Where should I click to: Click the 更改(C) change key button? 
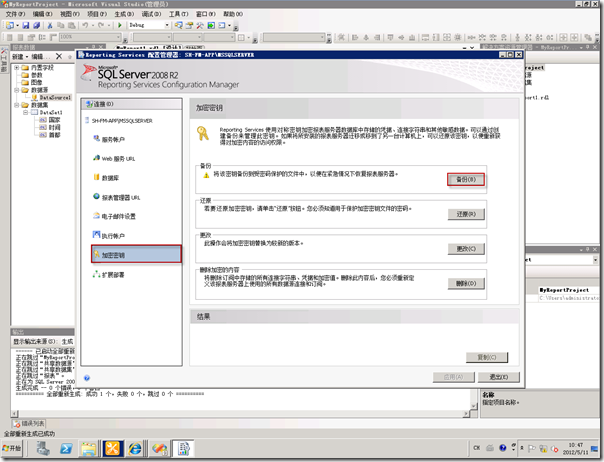[466, 249]
